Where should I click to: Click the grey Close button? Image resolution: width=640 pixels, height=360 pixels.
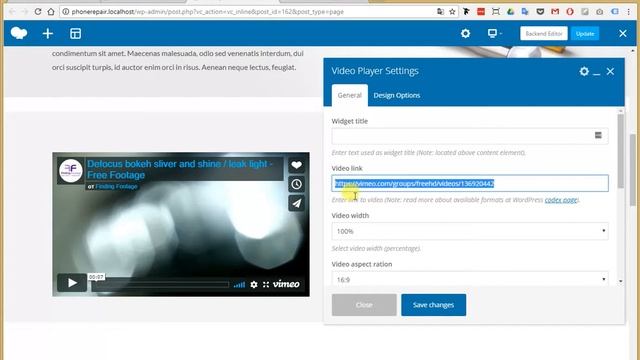click(364, 305)
